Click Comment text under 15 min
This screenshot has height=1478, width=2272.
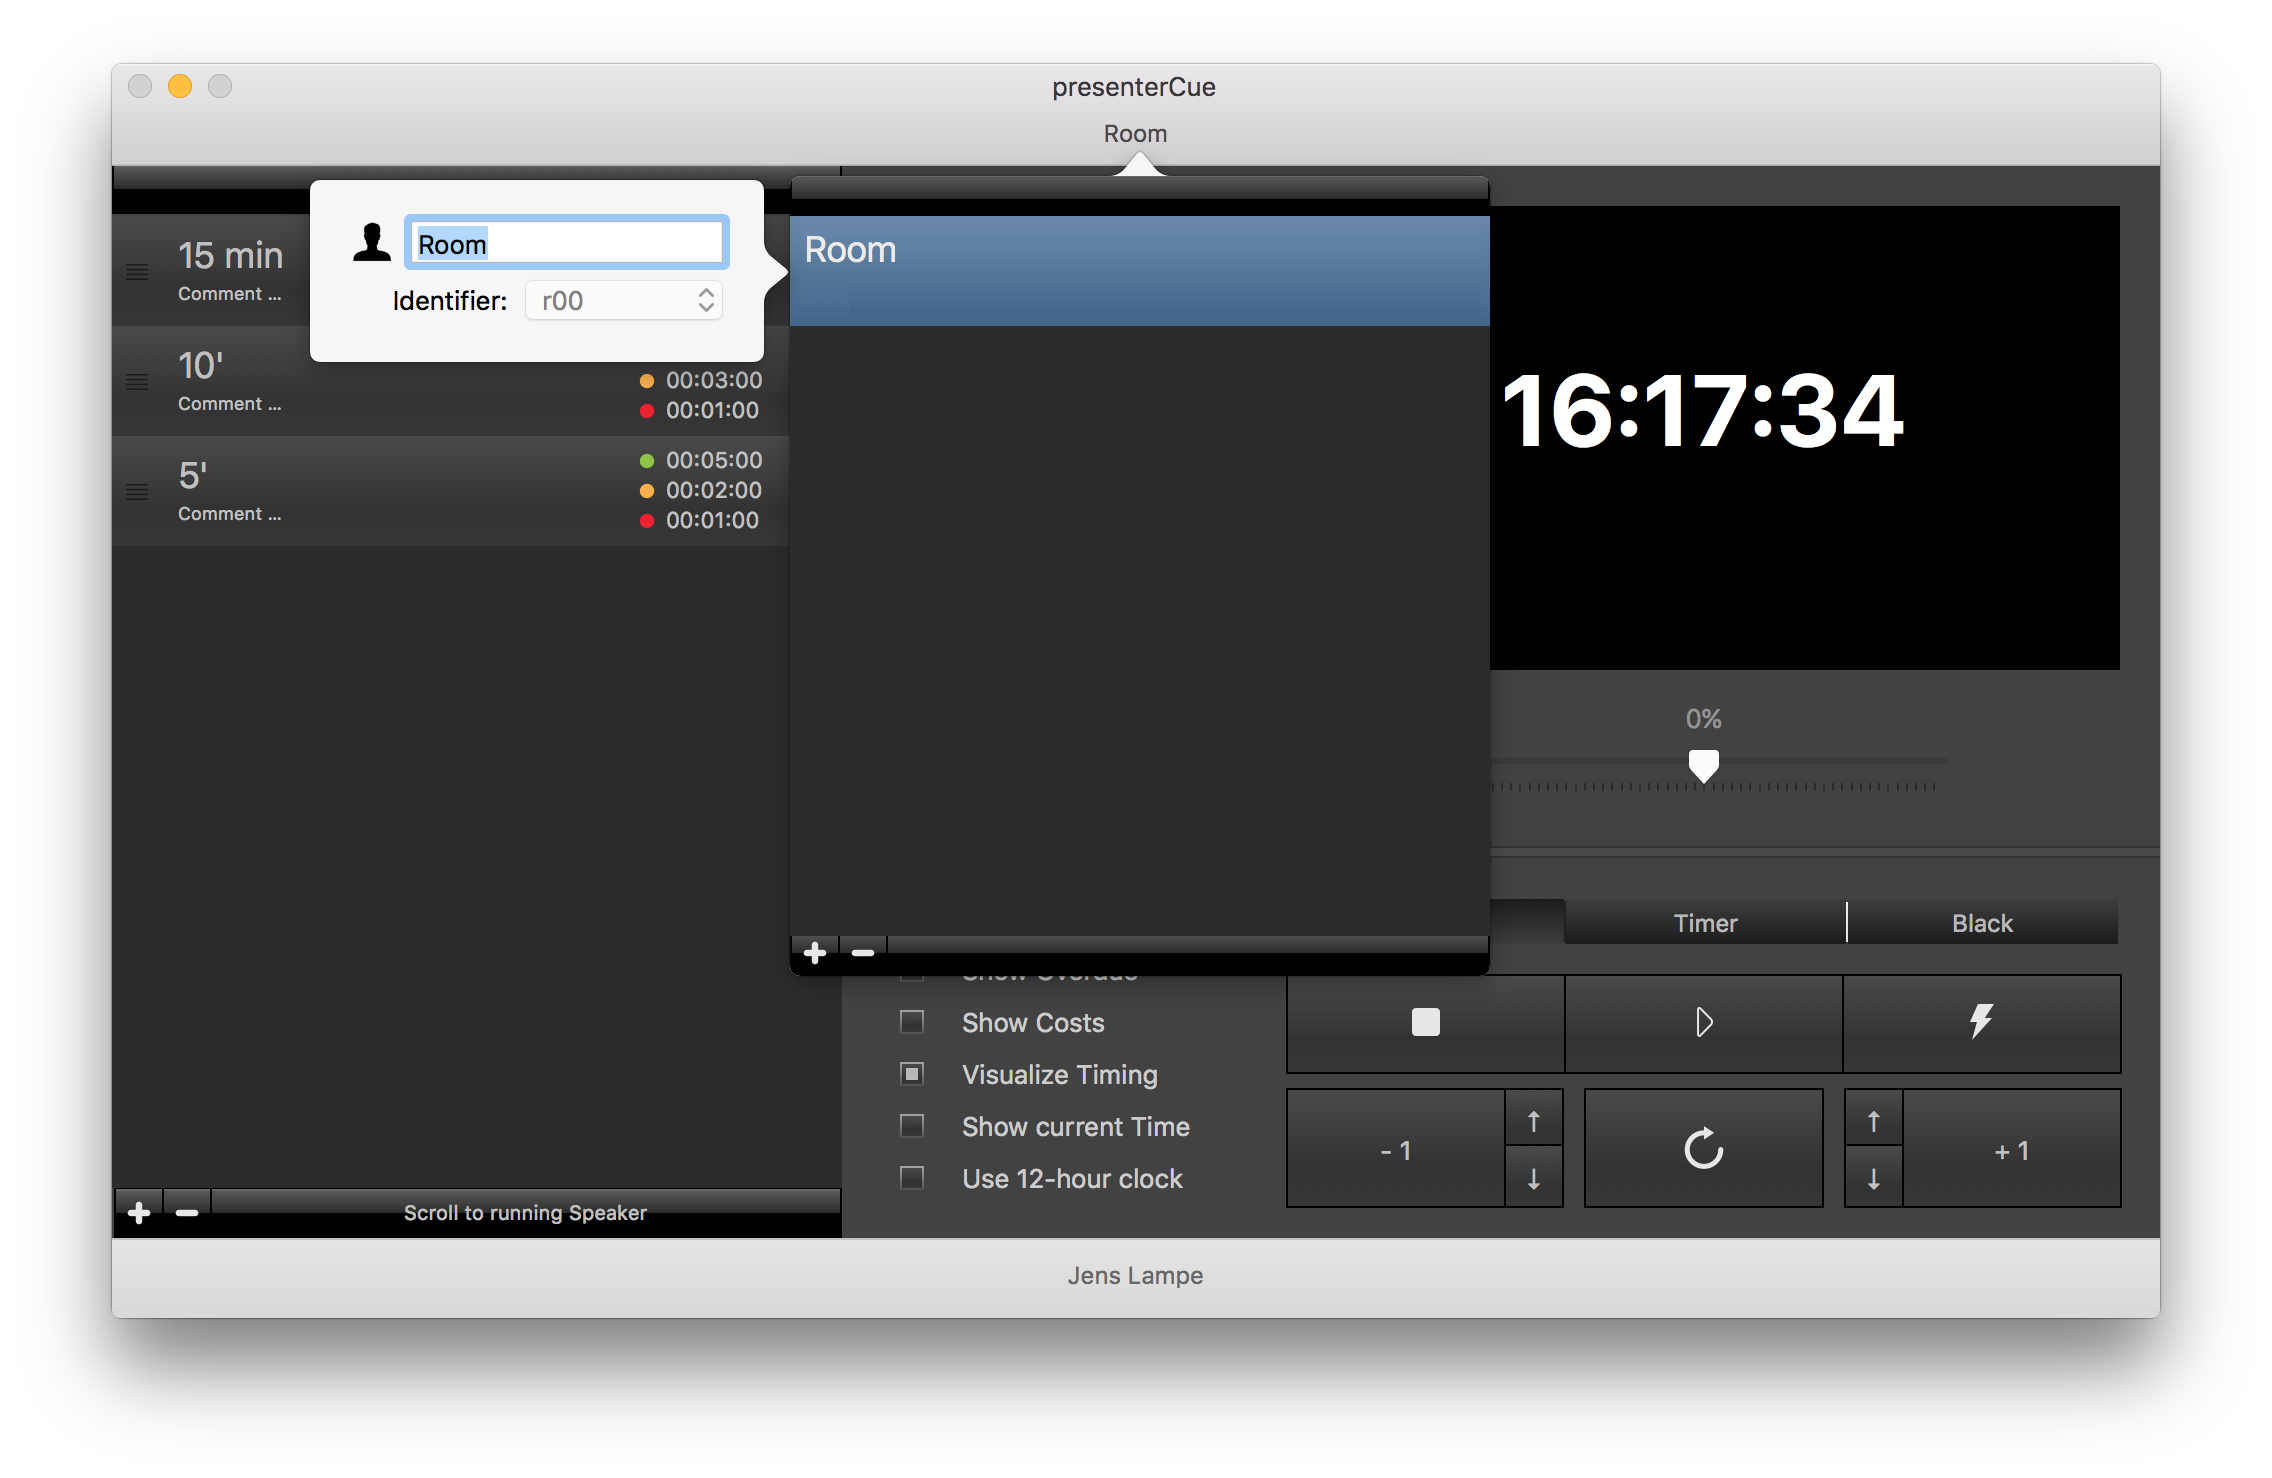pyautogui.click(x=229, y=294)
